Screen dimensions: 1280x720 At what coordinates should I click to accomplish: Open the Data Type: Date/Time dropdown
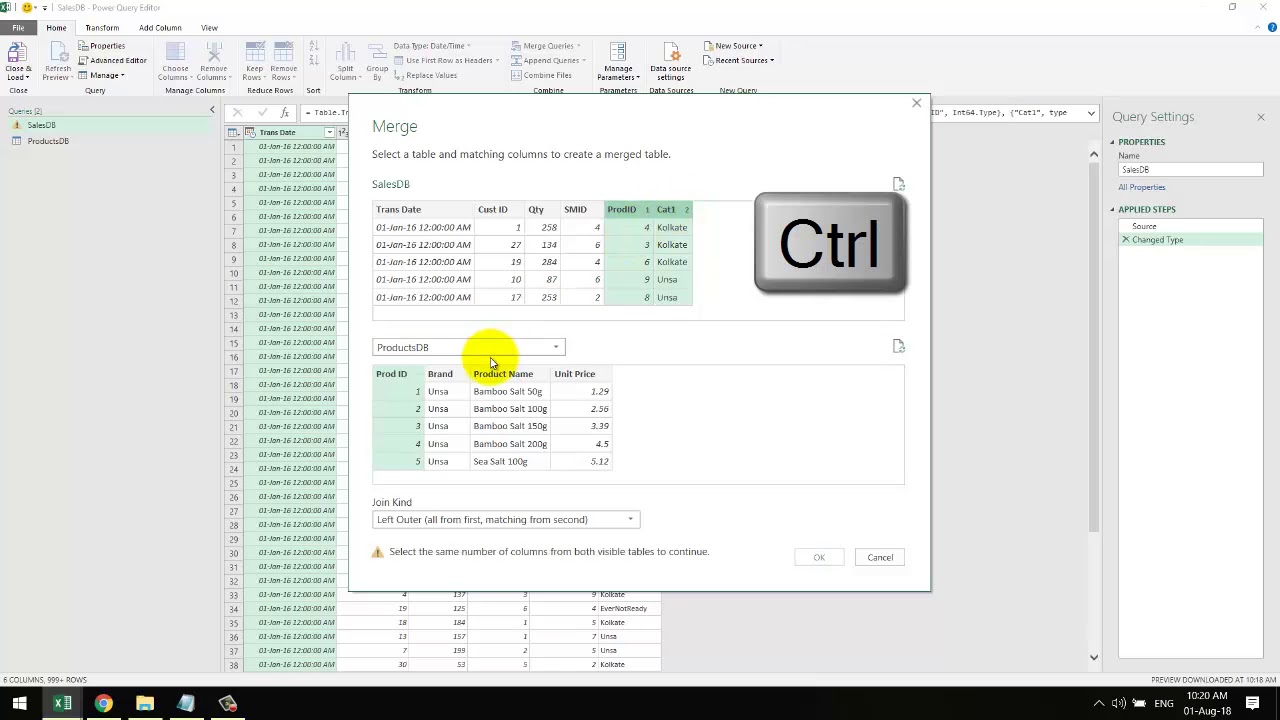(432, 46)
